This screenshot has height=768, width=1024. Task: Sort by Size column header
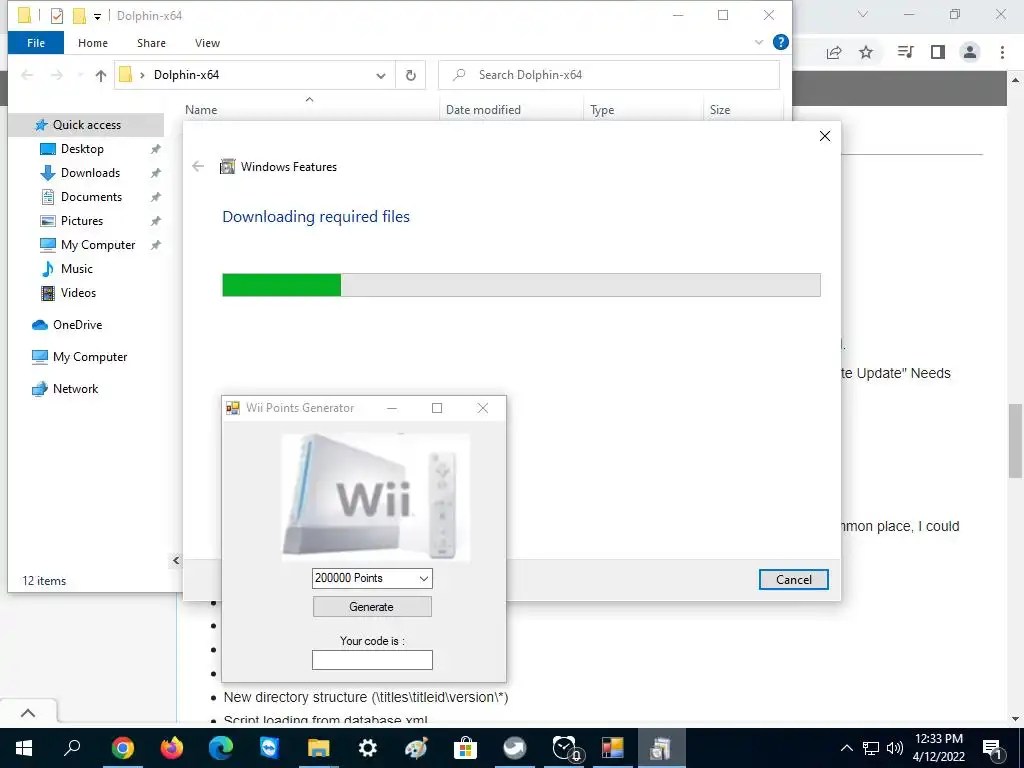[720, 110]
